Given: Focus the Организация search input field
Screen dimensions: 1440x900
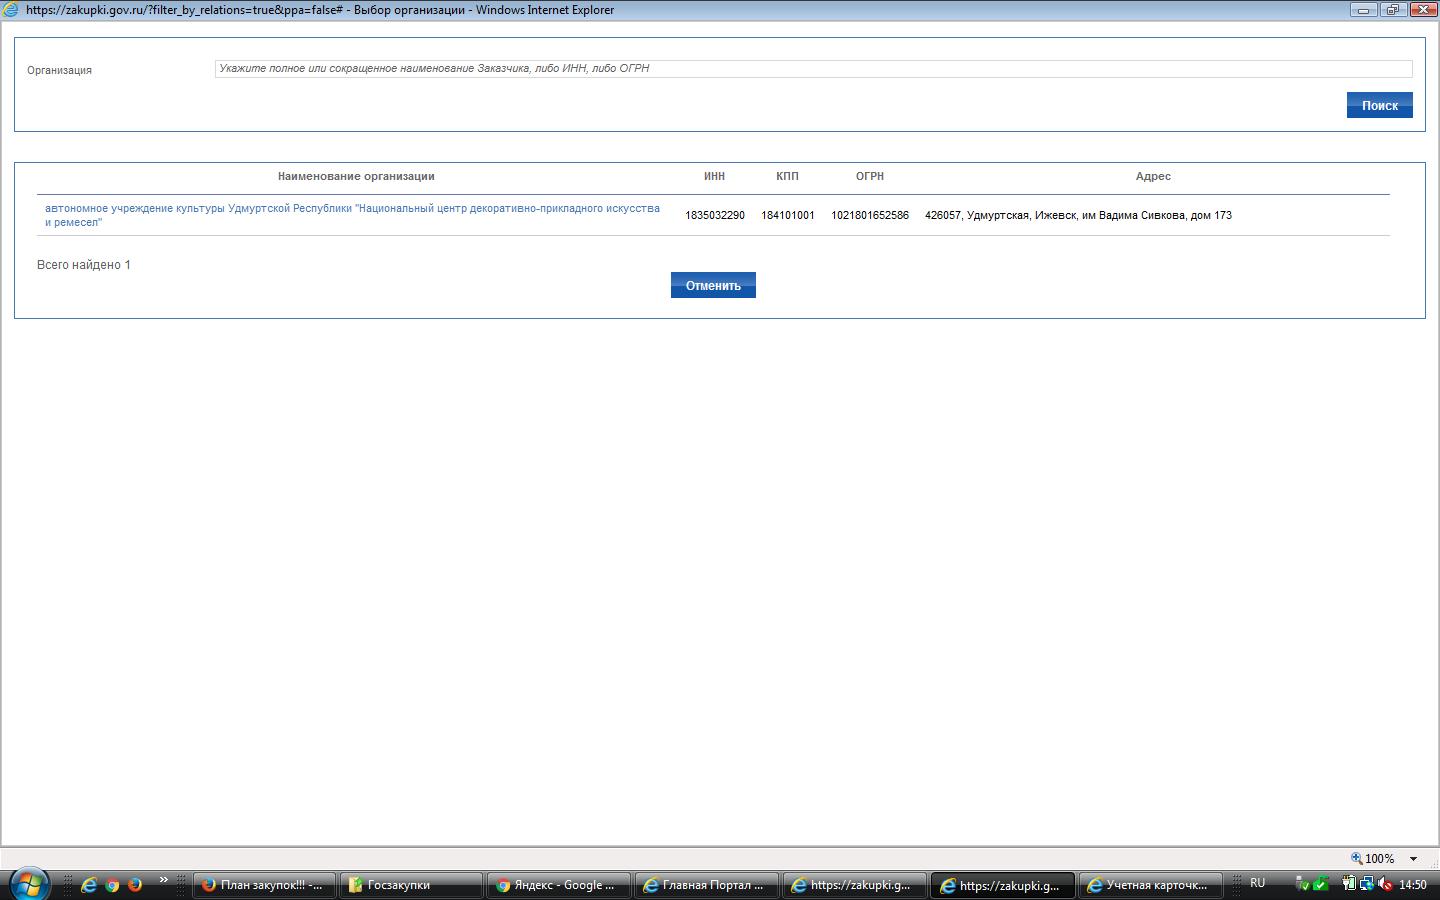Looking at the screenshot, I should pyautogui.click(x=812, y=69).
